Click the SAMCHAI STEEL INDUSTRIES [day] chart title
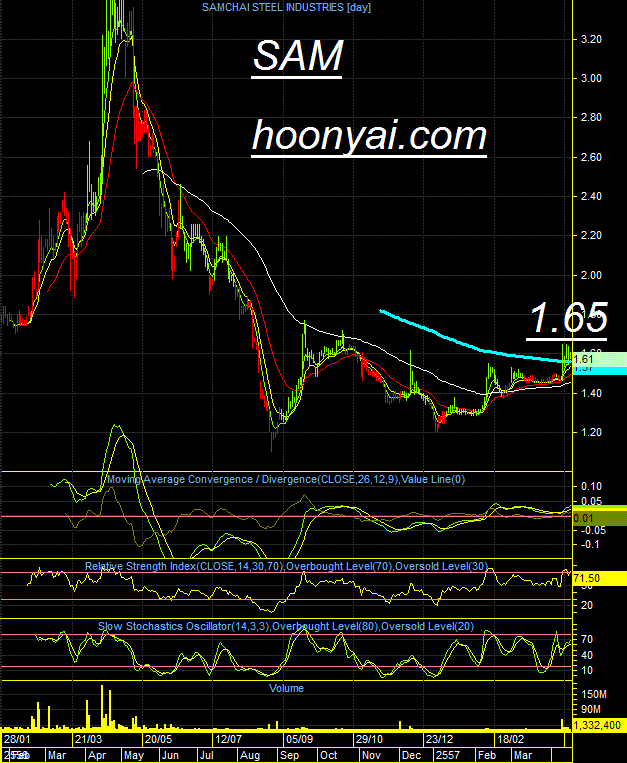Viewport: 627px width, 763px height. (x=287, y=7)
